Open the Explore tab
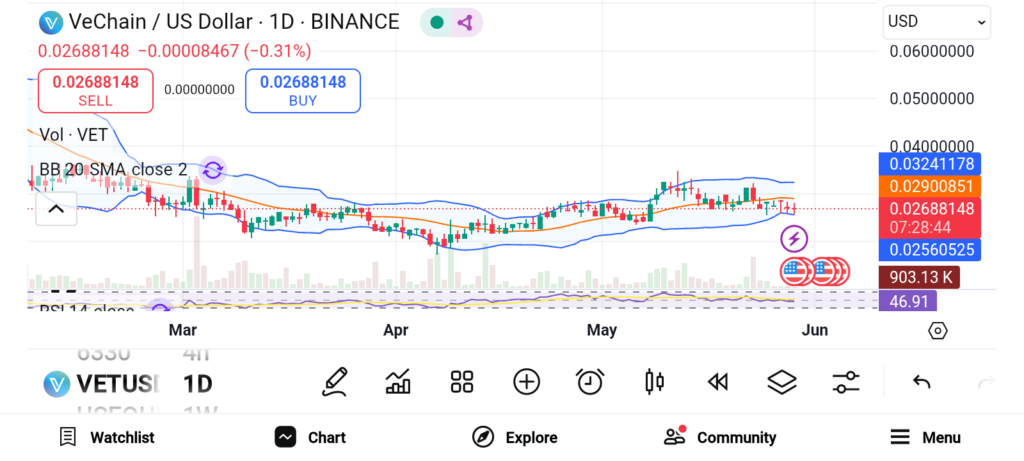The width and height of the screenshot is (1024, 461). (x=515, y=437)
